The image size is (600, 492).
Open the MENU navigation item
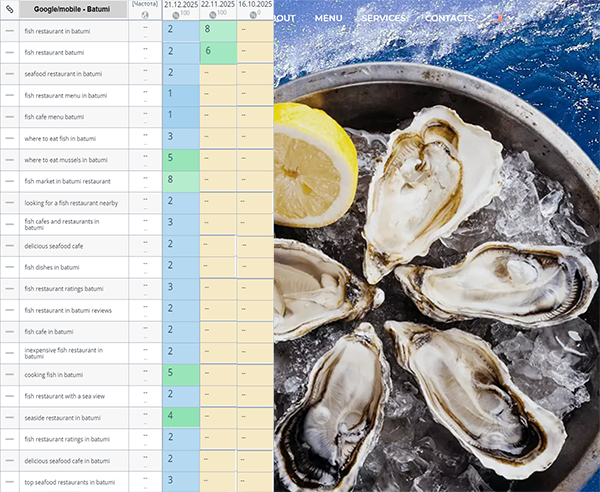click(x=328, y=18)
